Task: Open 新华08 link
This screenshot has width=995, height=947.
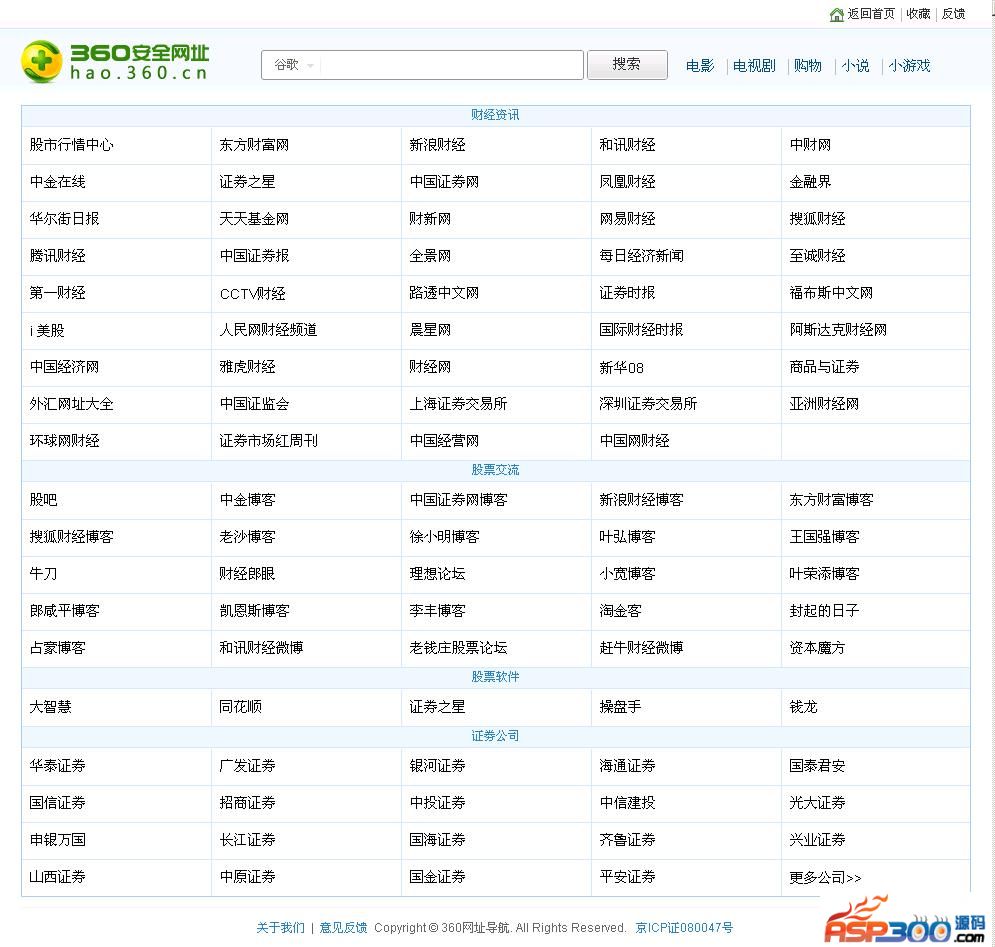Action: pyautogui.click(x=621, y=368)
